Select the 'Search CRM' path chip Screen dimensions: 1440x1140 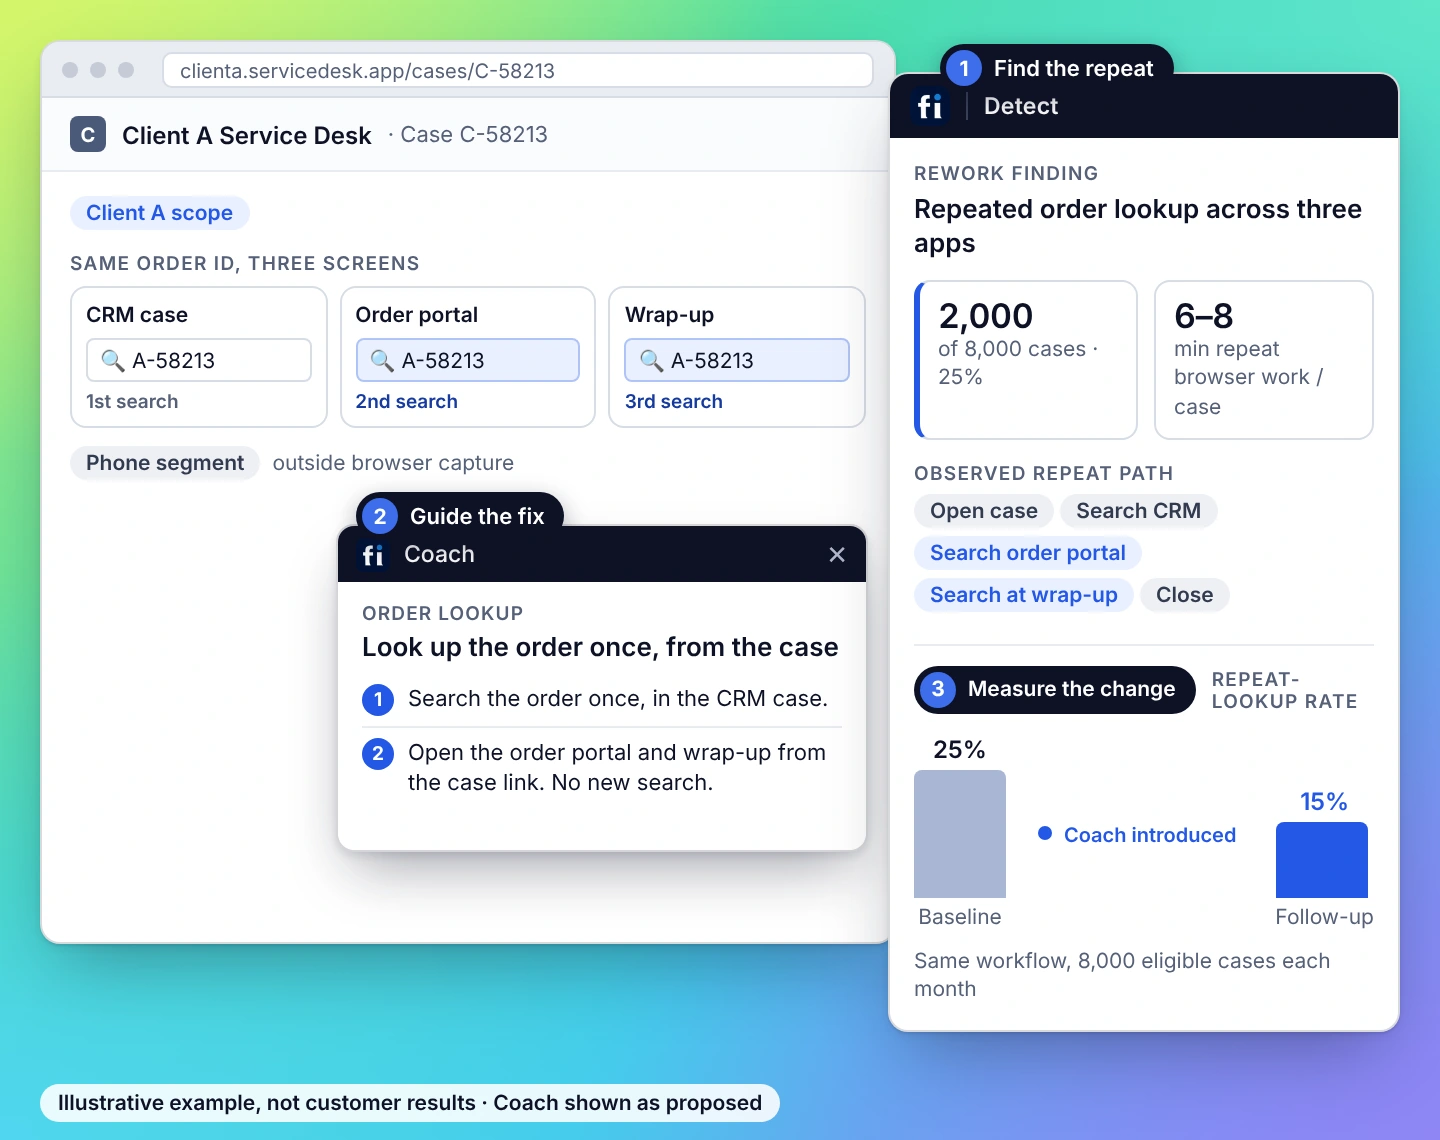tap(1138, 511)
